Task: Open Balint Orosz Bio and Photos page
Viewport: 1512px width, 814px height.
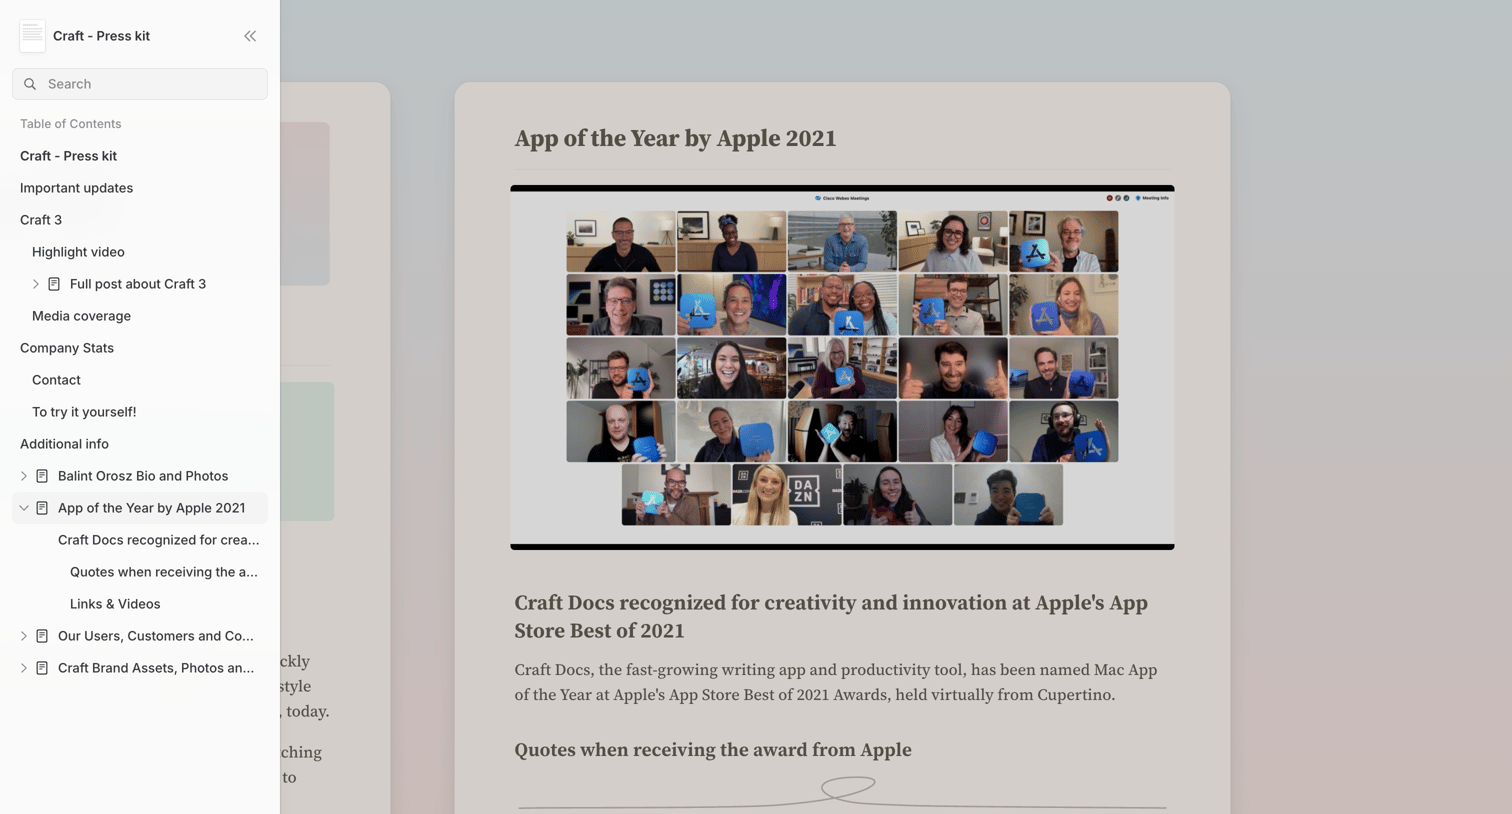Action: point(143,476)
